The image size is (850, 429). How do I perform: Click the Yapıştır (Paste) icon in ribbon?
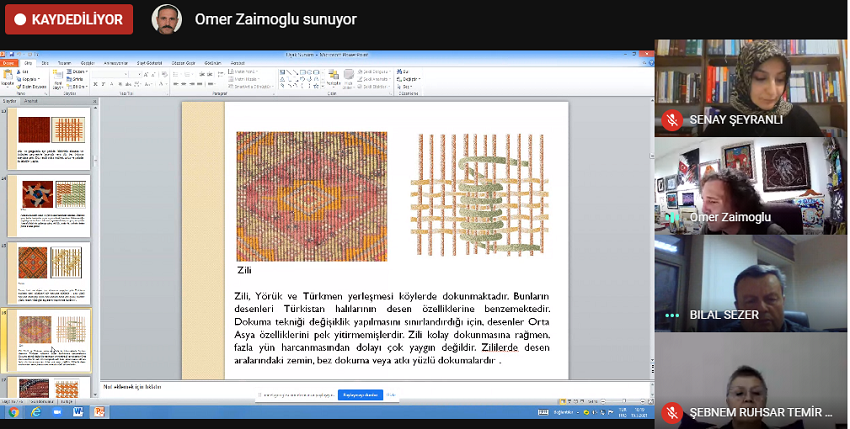[7, 77]
